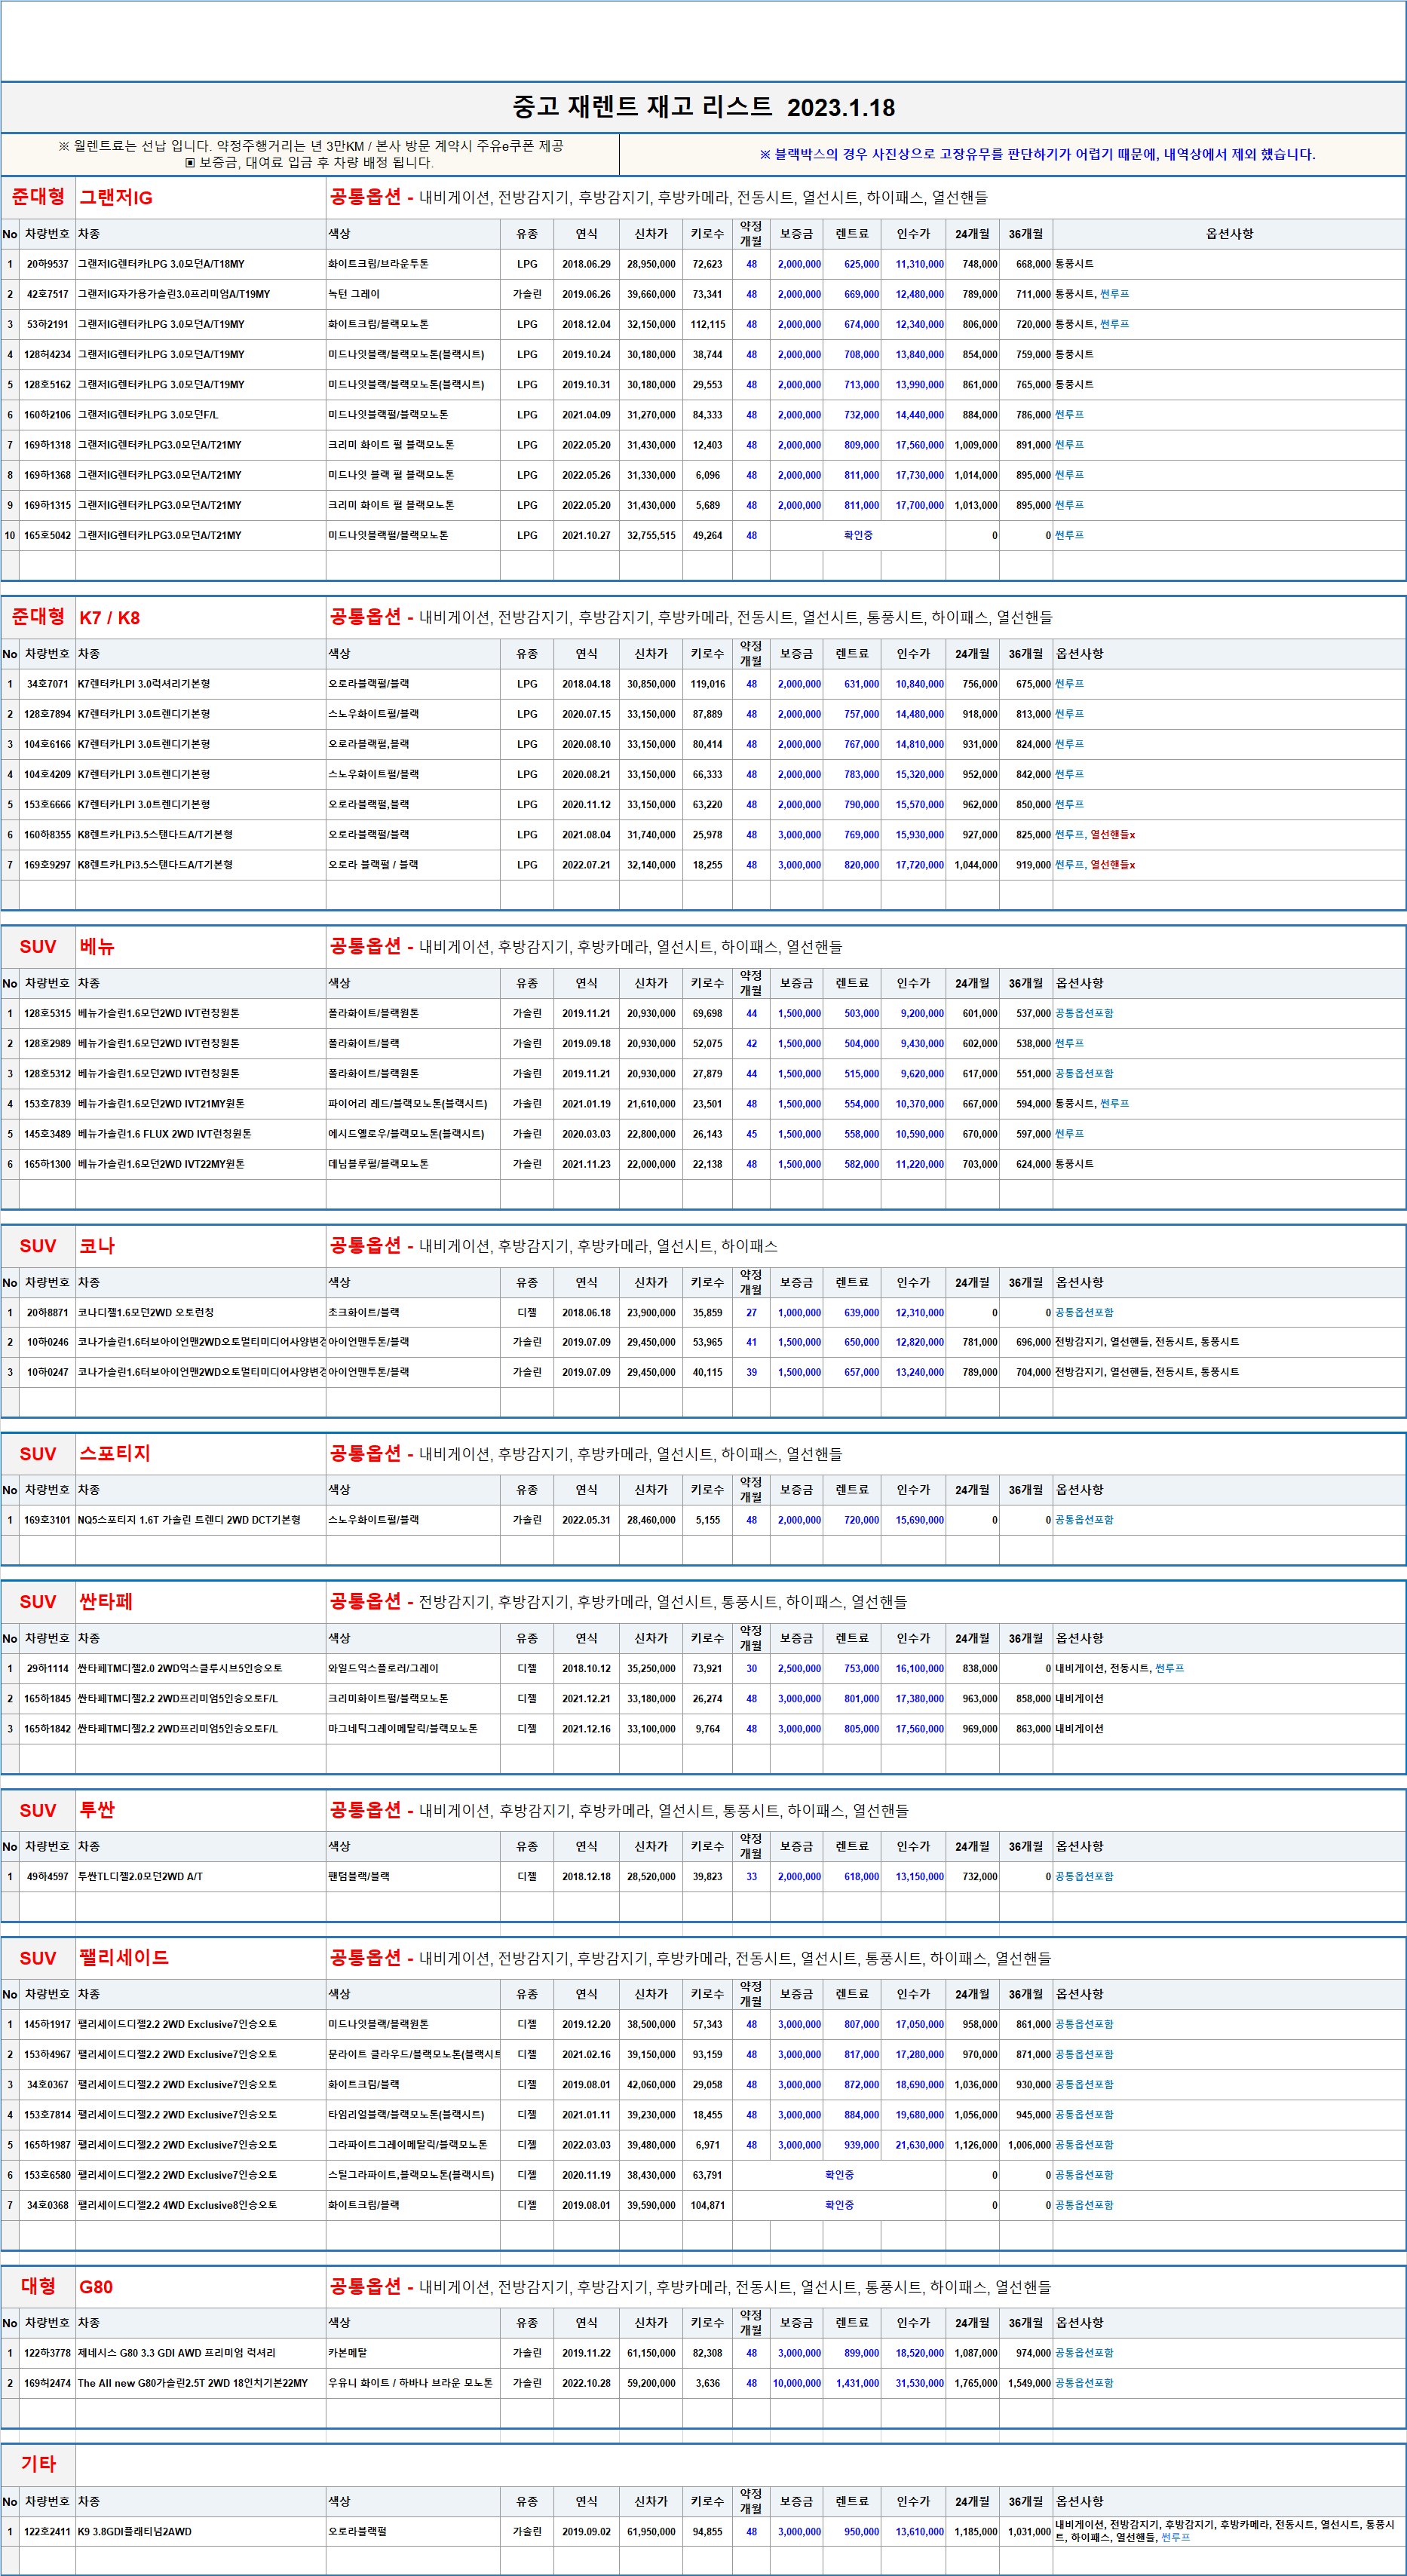Select the new-car price '28,950,000'
Image resolution: width=1407 pixels, height=2576 pixels.
point(651,264)
